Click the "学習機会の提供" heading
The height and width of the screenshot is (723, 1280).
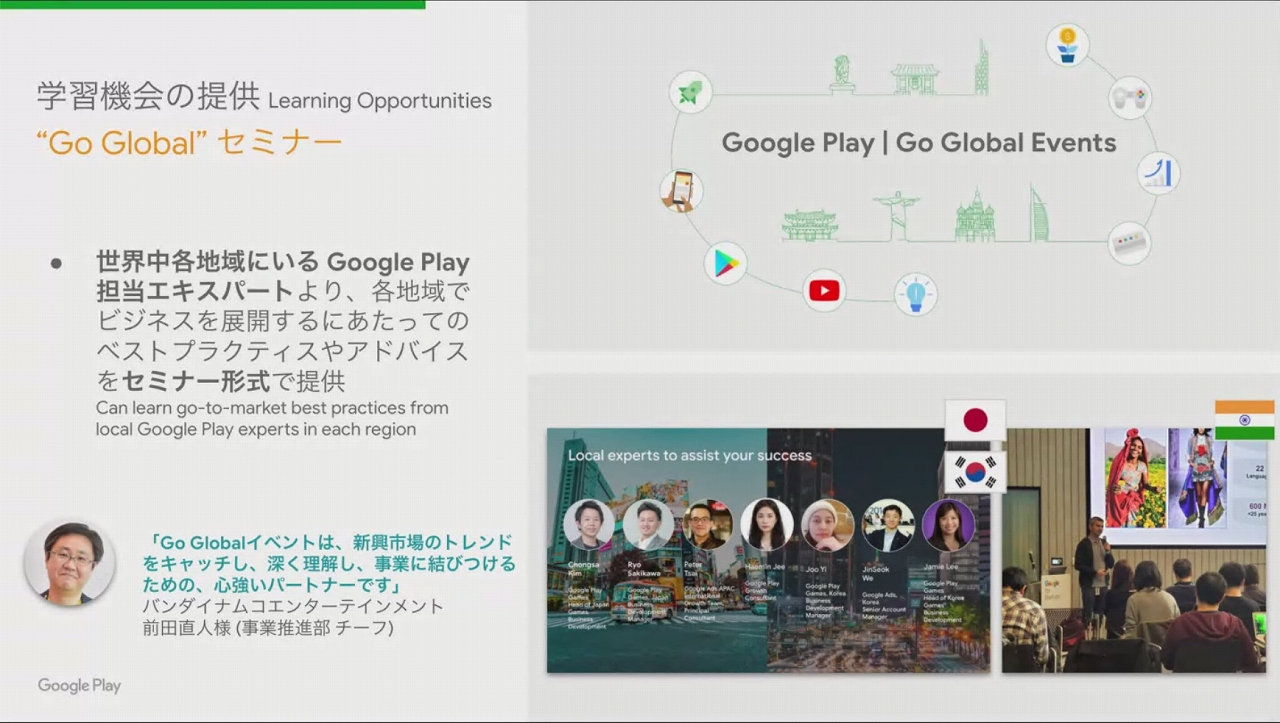(x=149, y=96)
